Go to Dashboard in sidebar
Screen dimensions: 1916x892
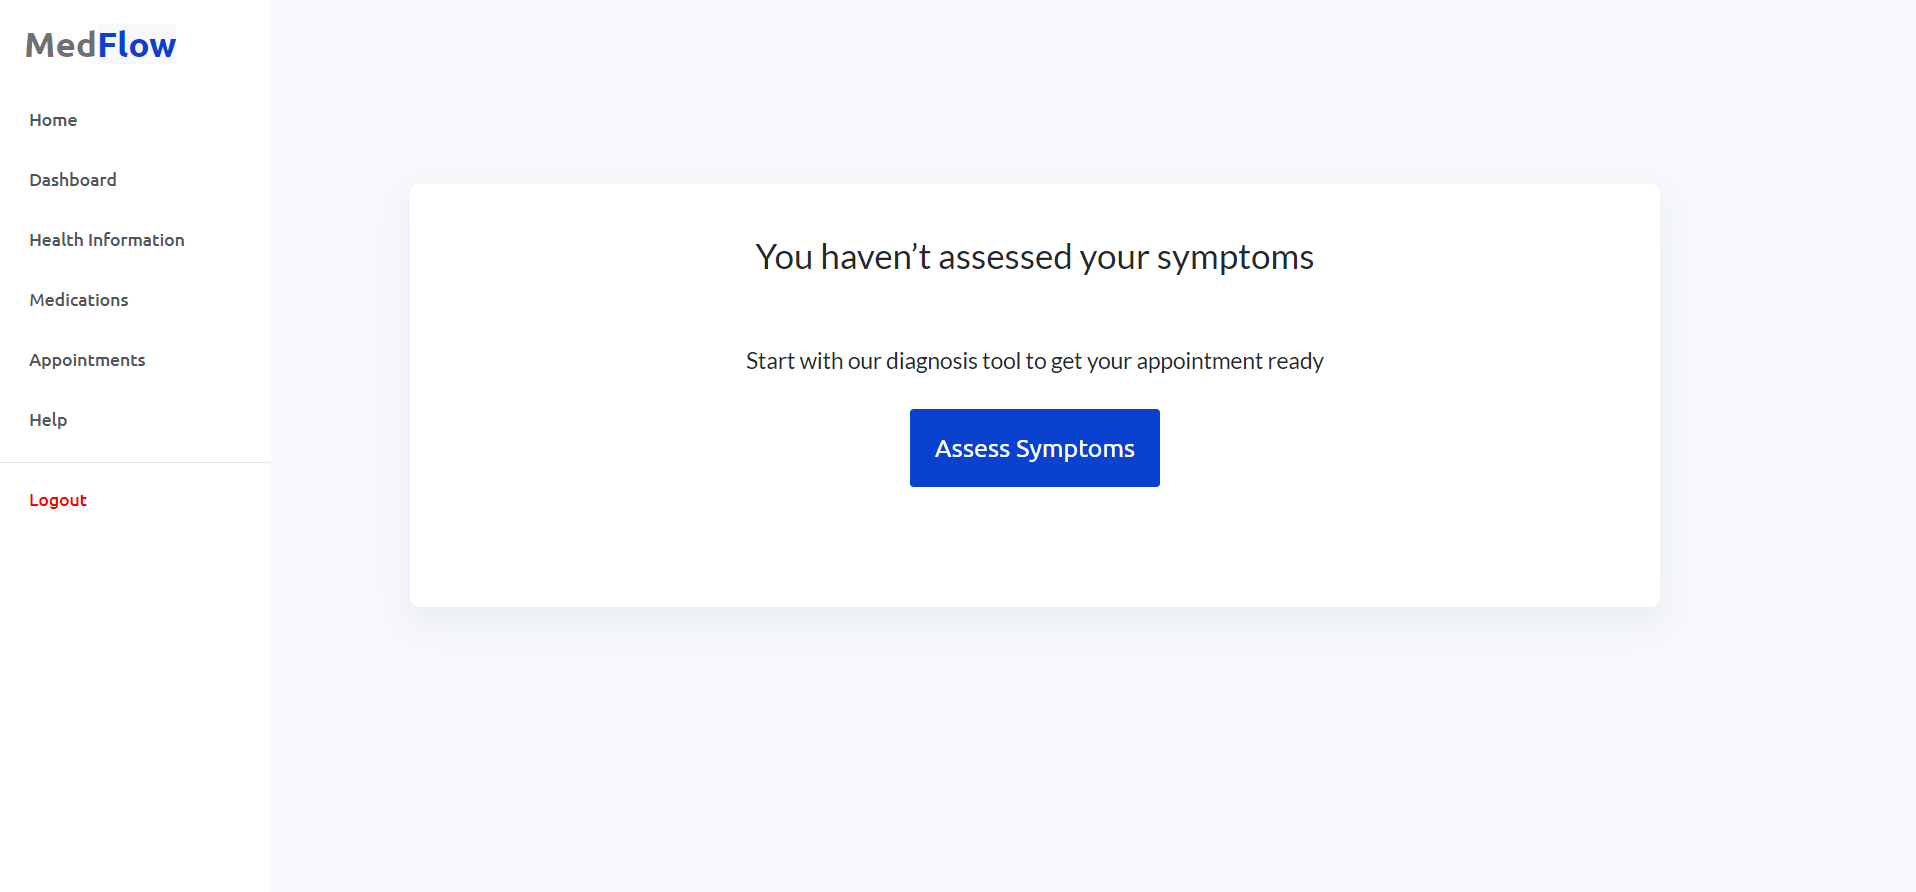(73, 180)
